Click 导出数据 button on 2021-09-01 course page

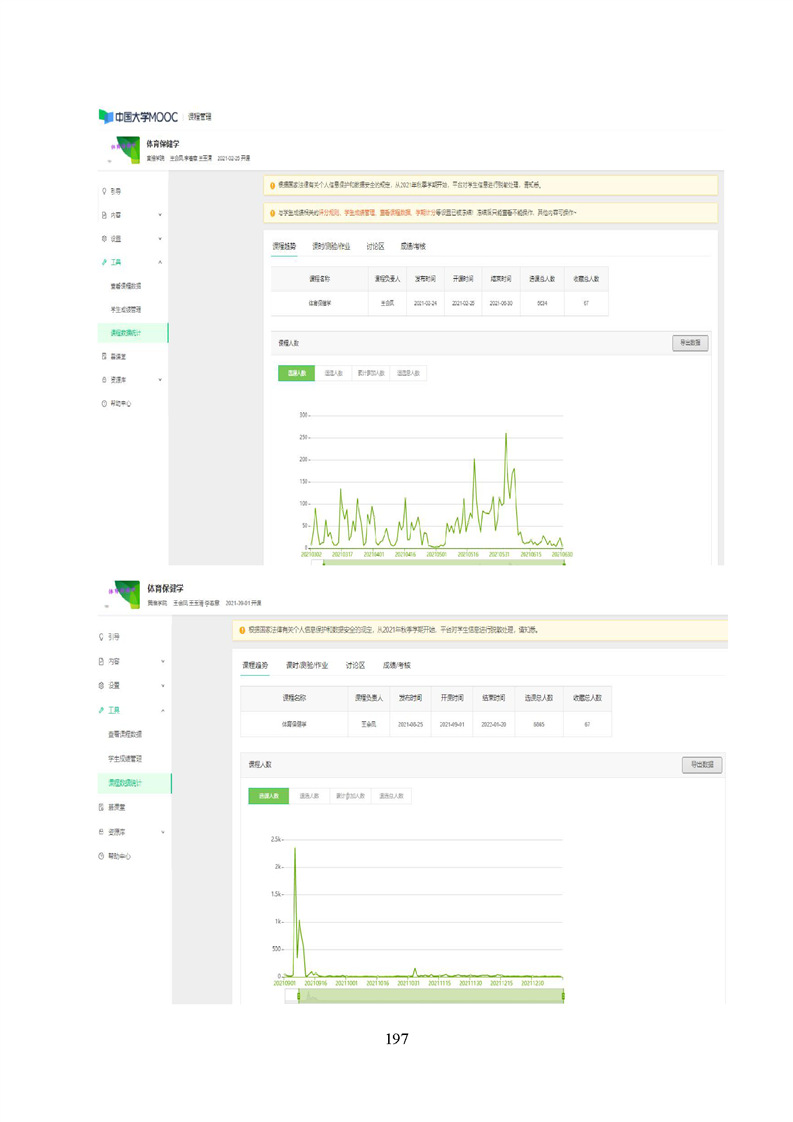click(x=702, y=765)
